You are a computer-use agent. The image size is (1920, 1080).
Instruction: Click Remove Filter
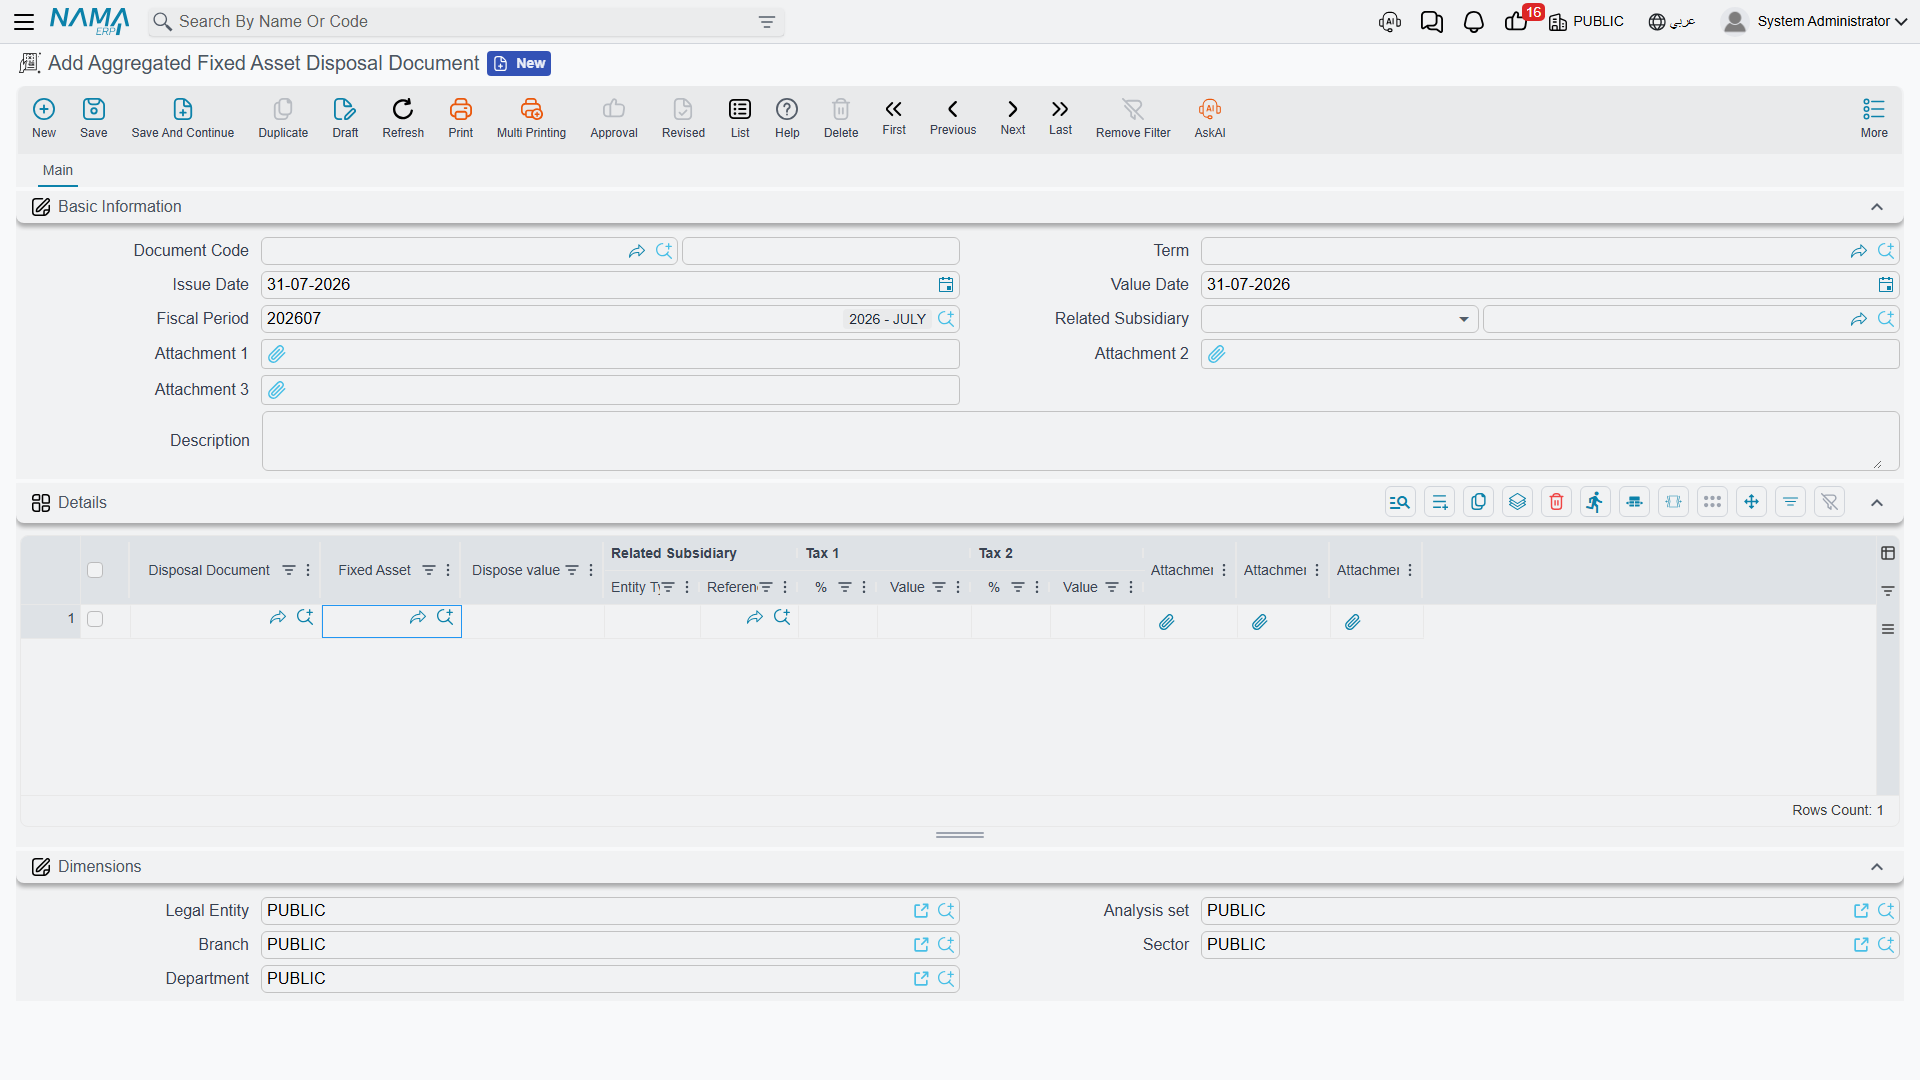click(x=1133, y=118)
